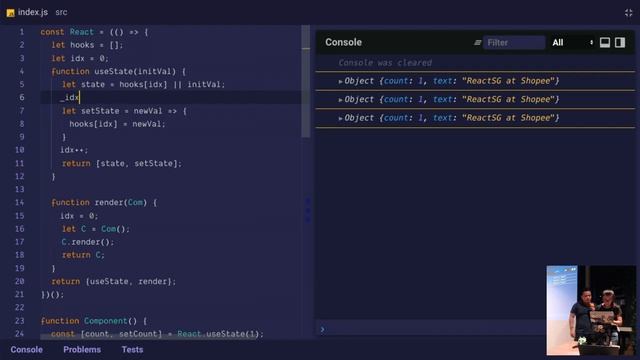Click 'function Component()' on line 23
Image resolution: width=640 pixels, height=360 pixels.
pyautogui.click(x=89, y=321)
